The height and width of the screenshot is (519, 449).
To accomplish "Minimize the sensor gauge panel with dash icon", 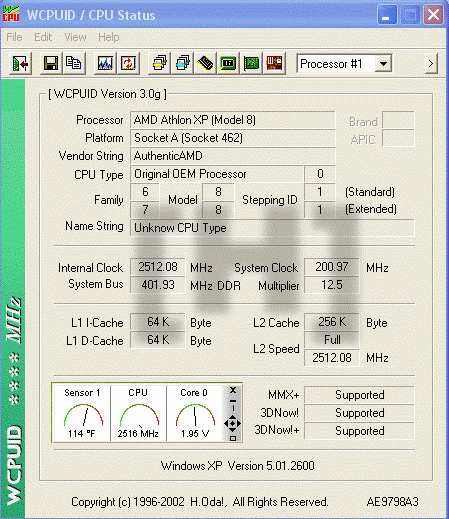I will (233, 401).
